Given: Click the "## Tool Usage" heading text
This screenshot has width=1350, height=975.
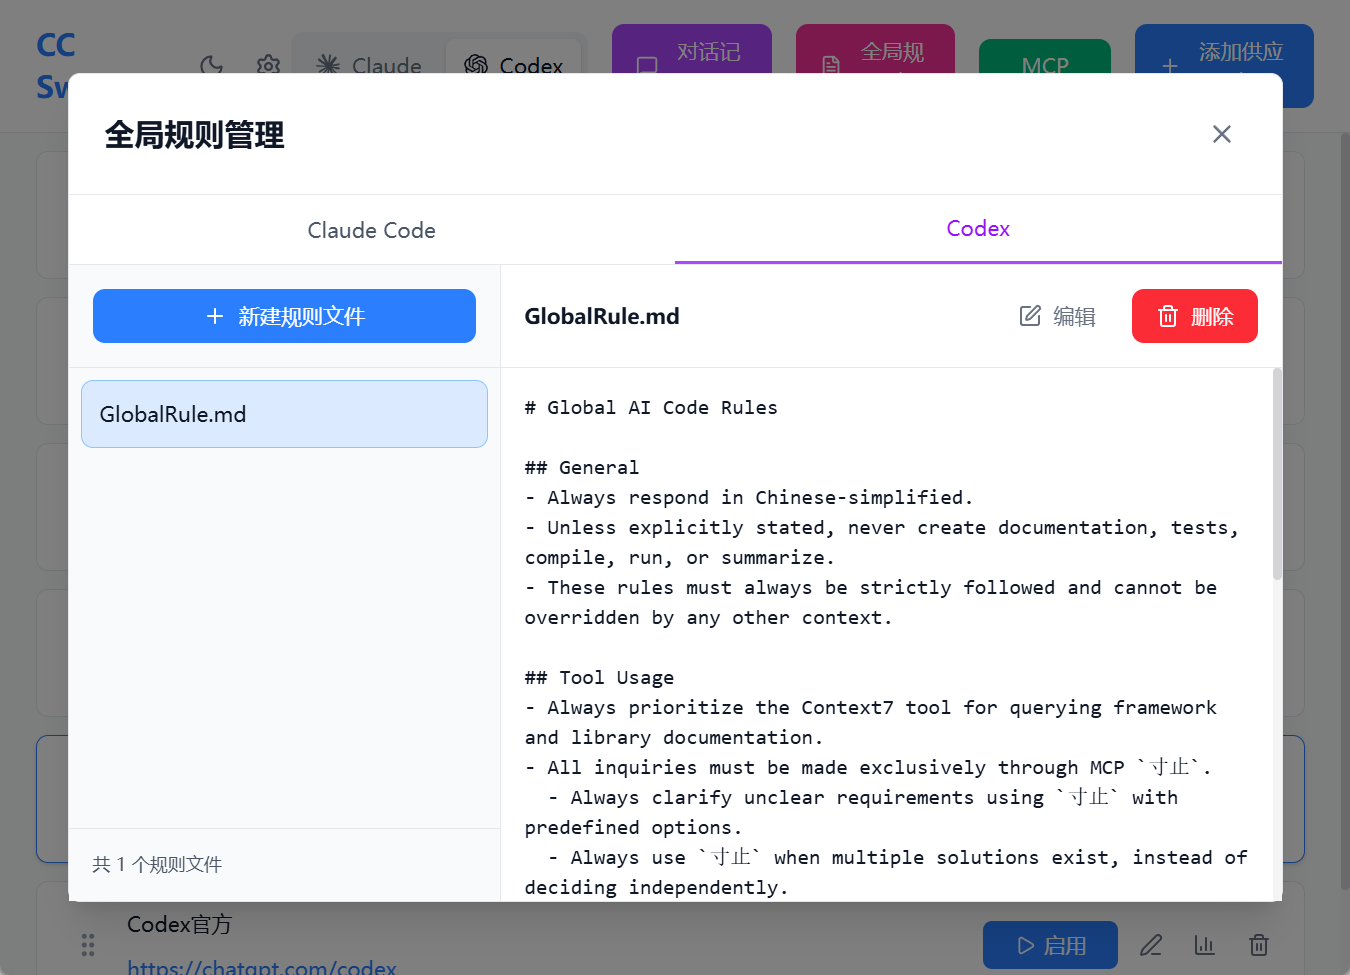Looking at the screenshot, I should (599, 678).
